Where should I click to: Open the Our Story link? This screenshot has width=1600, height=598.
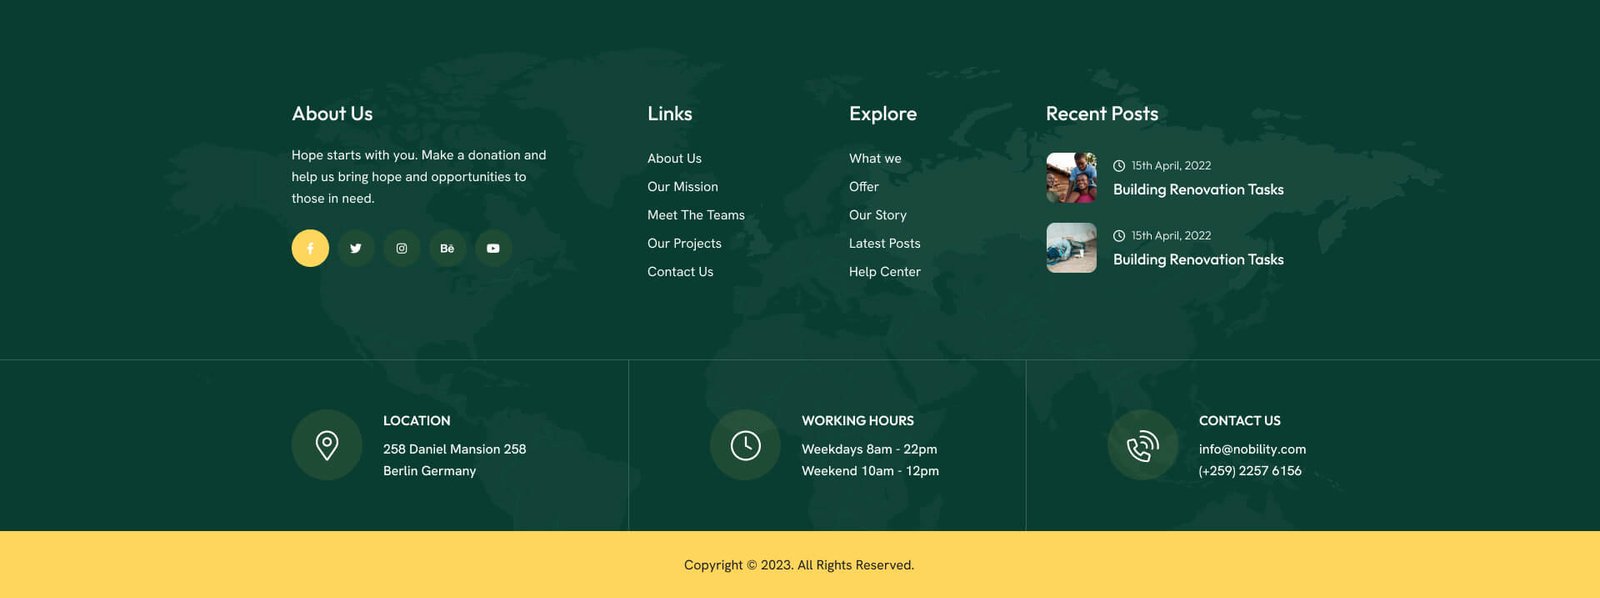click(x=878, y=215)
